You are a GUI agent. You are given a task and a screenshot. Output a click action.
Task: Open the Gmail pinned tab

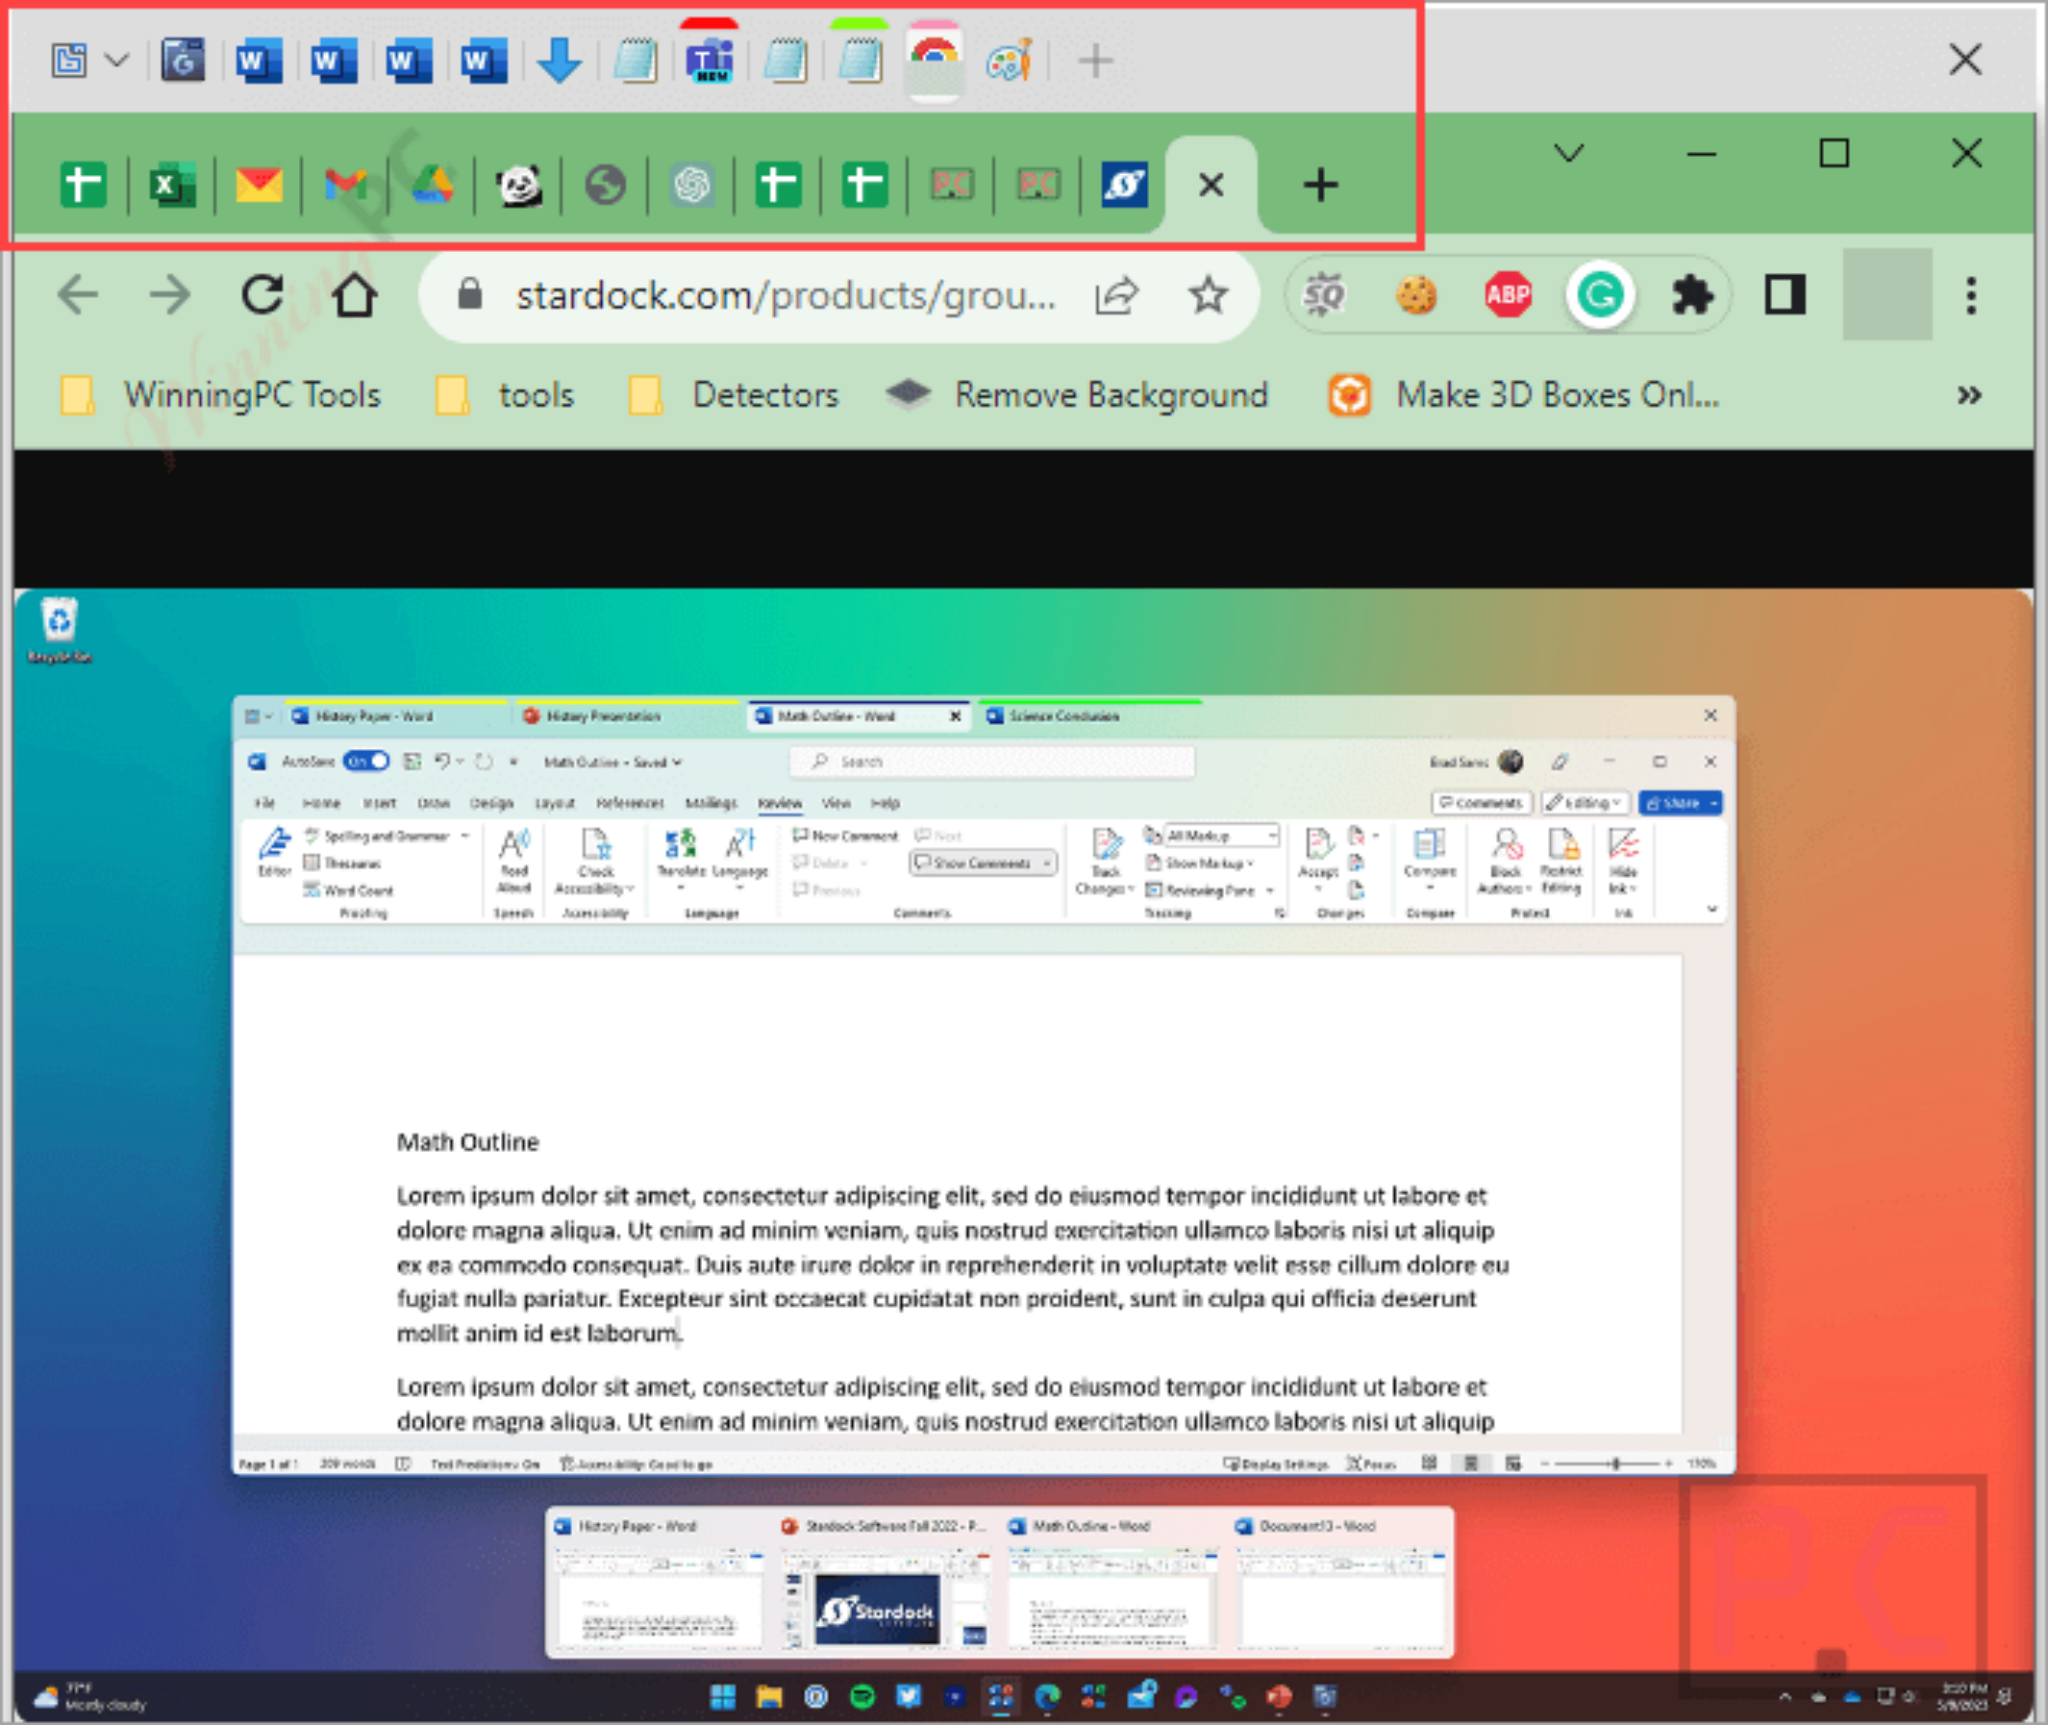pos(345,185)
